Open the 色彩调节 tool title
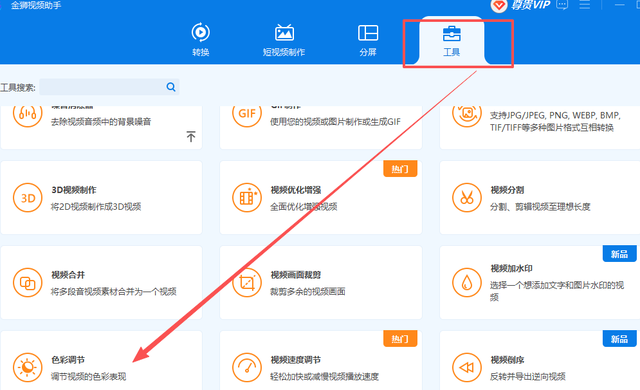Viewport: 640px width, 390px height. tap(68, 360)
